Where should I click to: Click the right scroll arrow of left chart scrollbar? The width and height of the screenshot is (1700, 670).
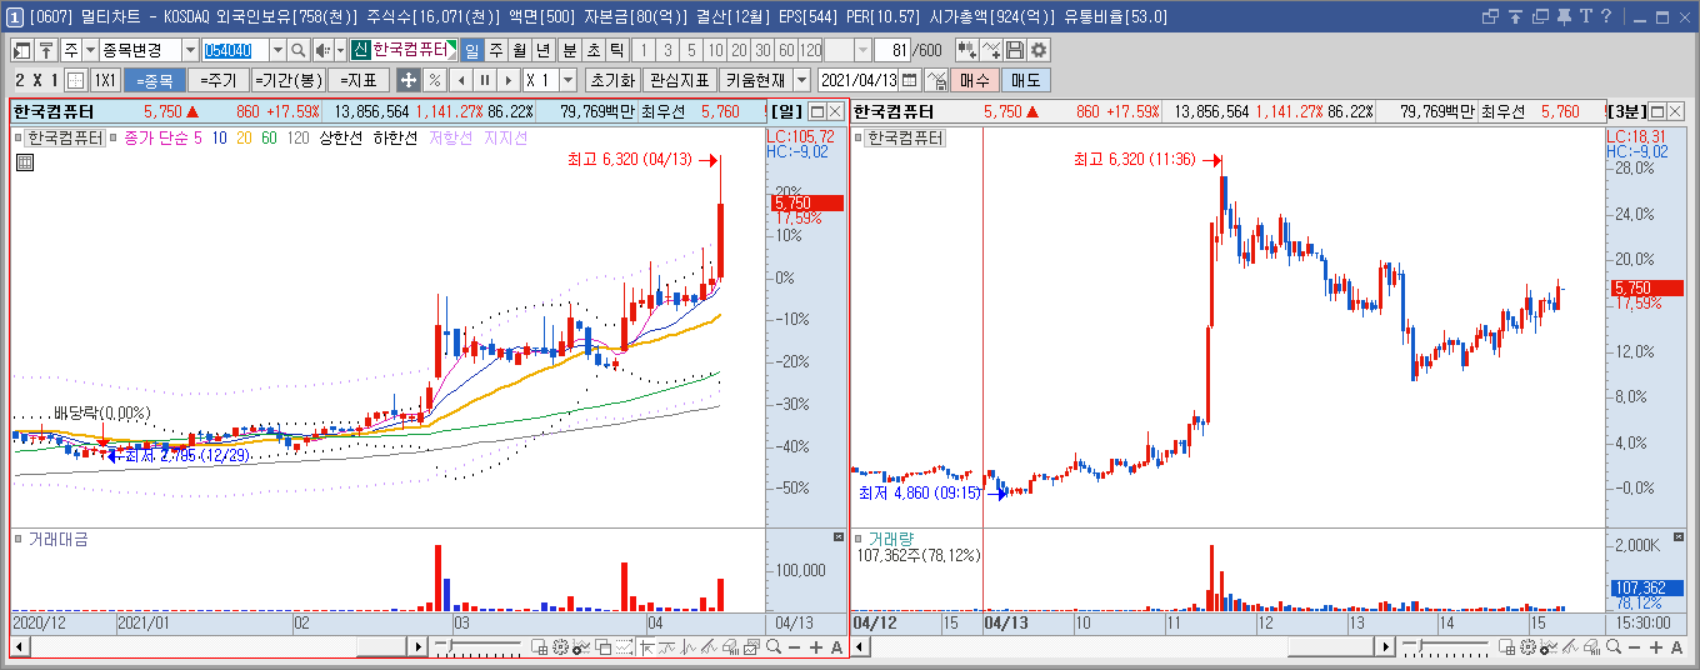(418, 647)
